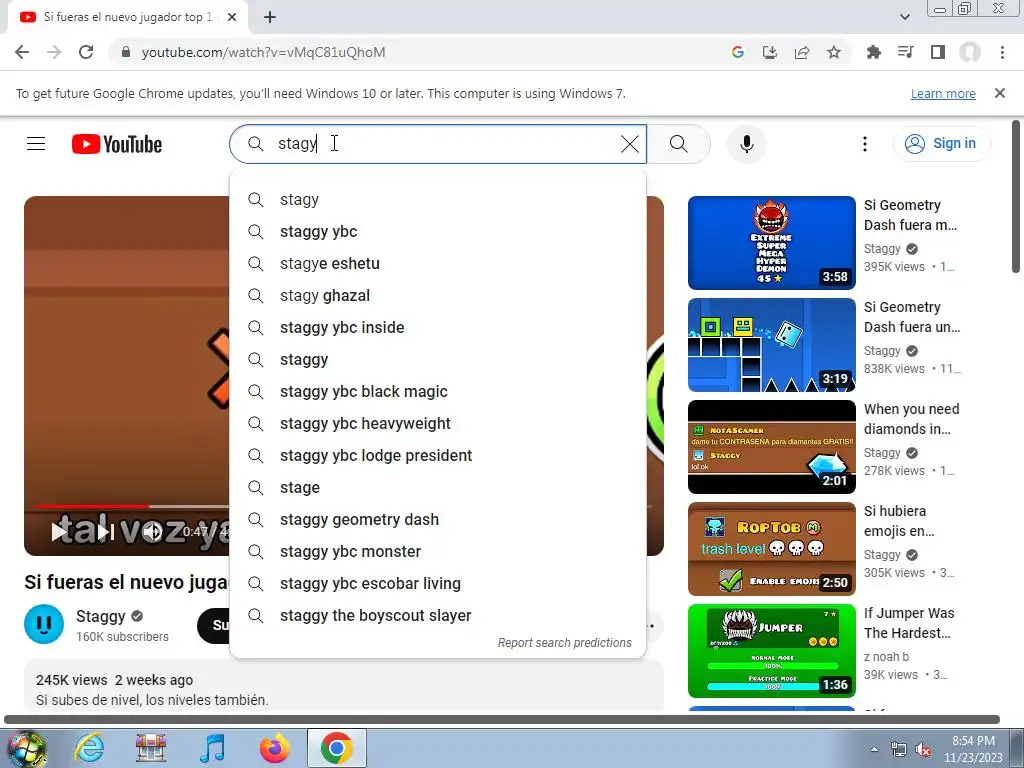Open 3:19 Geometry Dash video thumbnail
The image size is (1024, 768).
(x=771, y=345)
